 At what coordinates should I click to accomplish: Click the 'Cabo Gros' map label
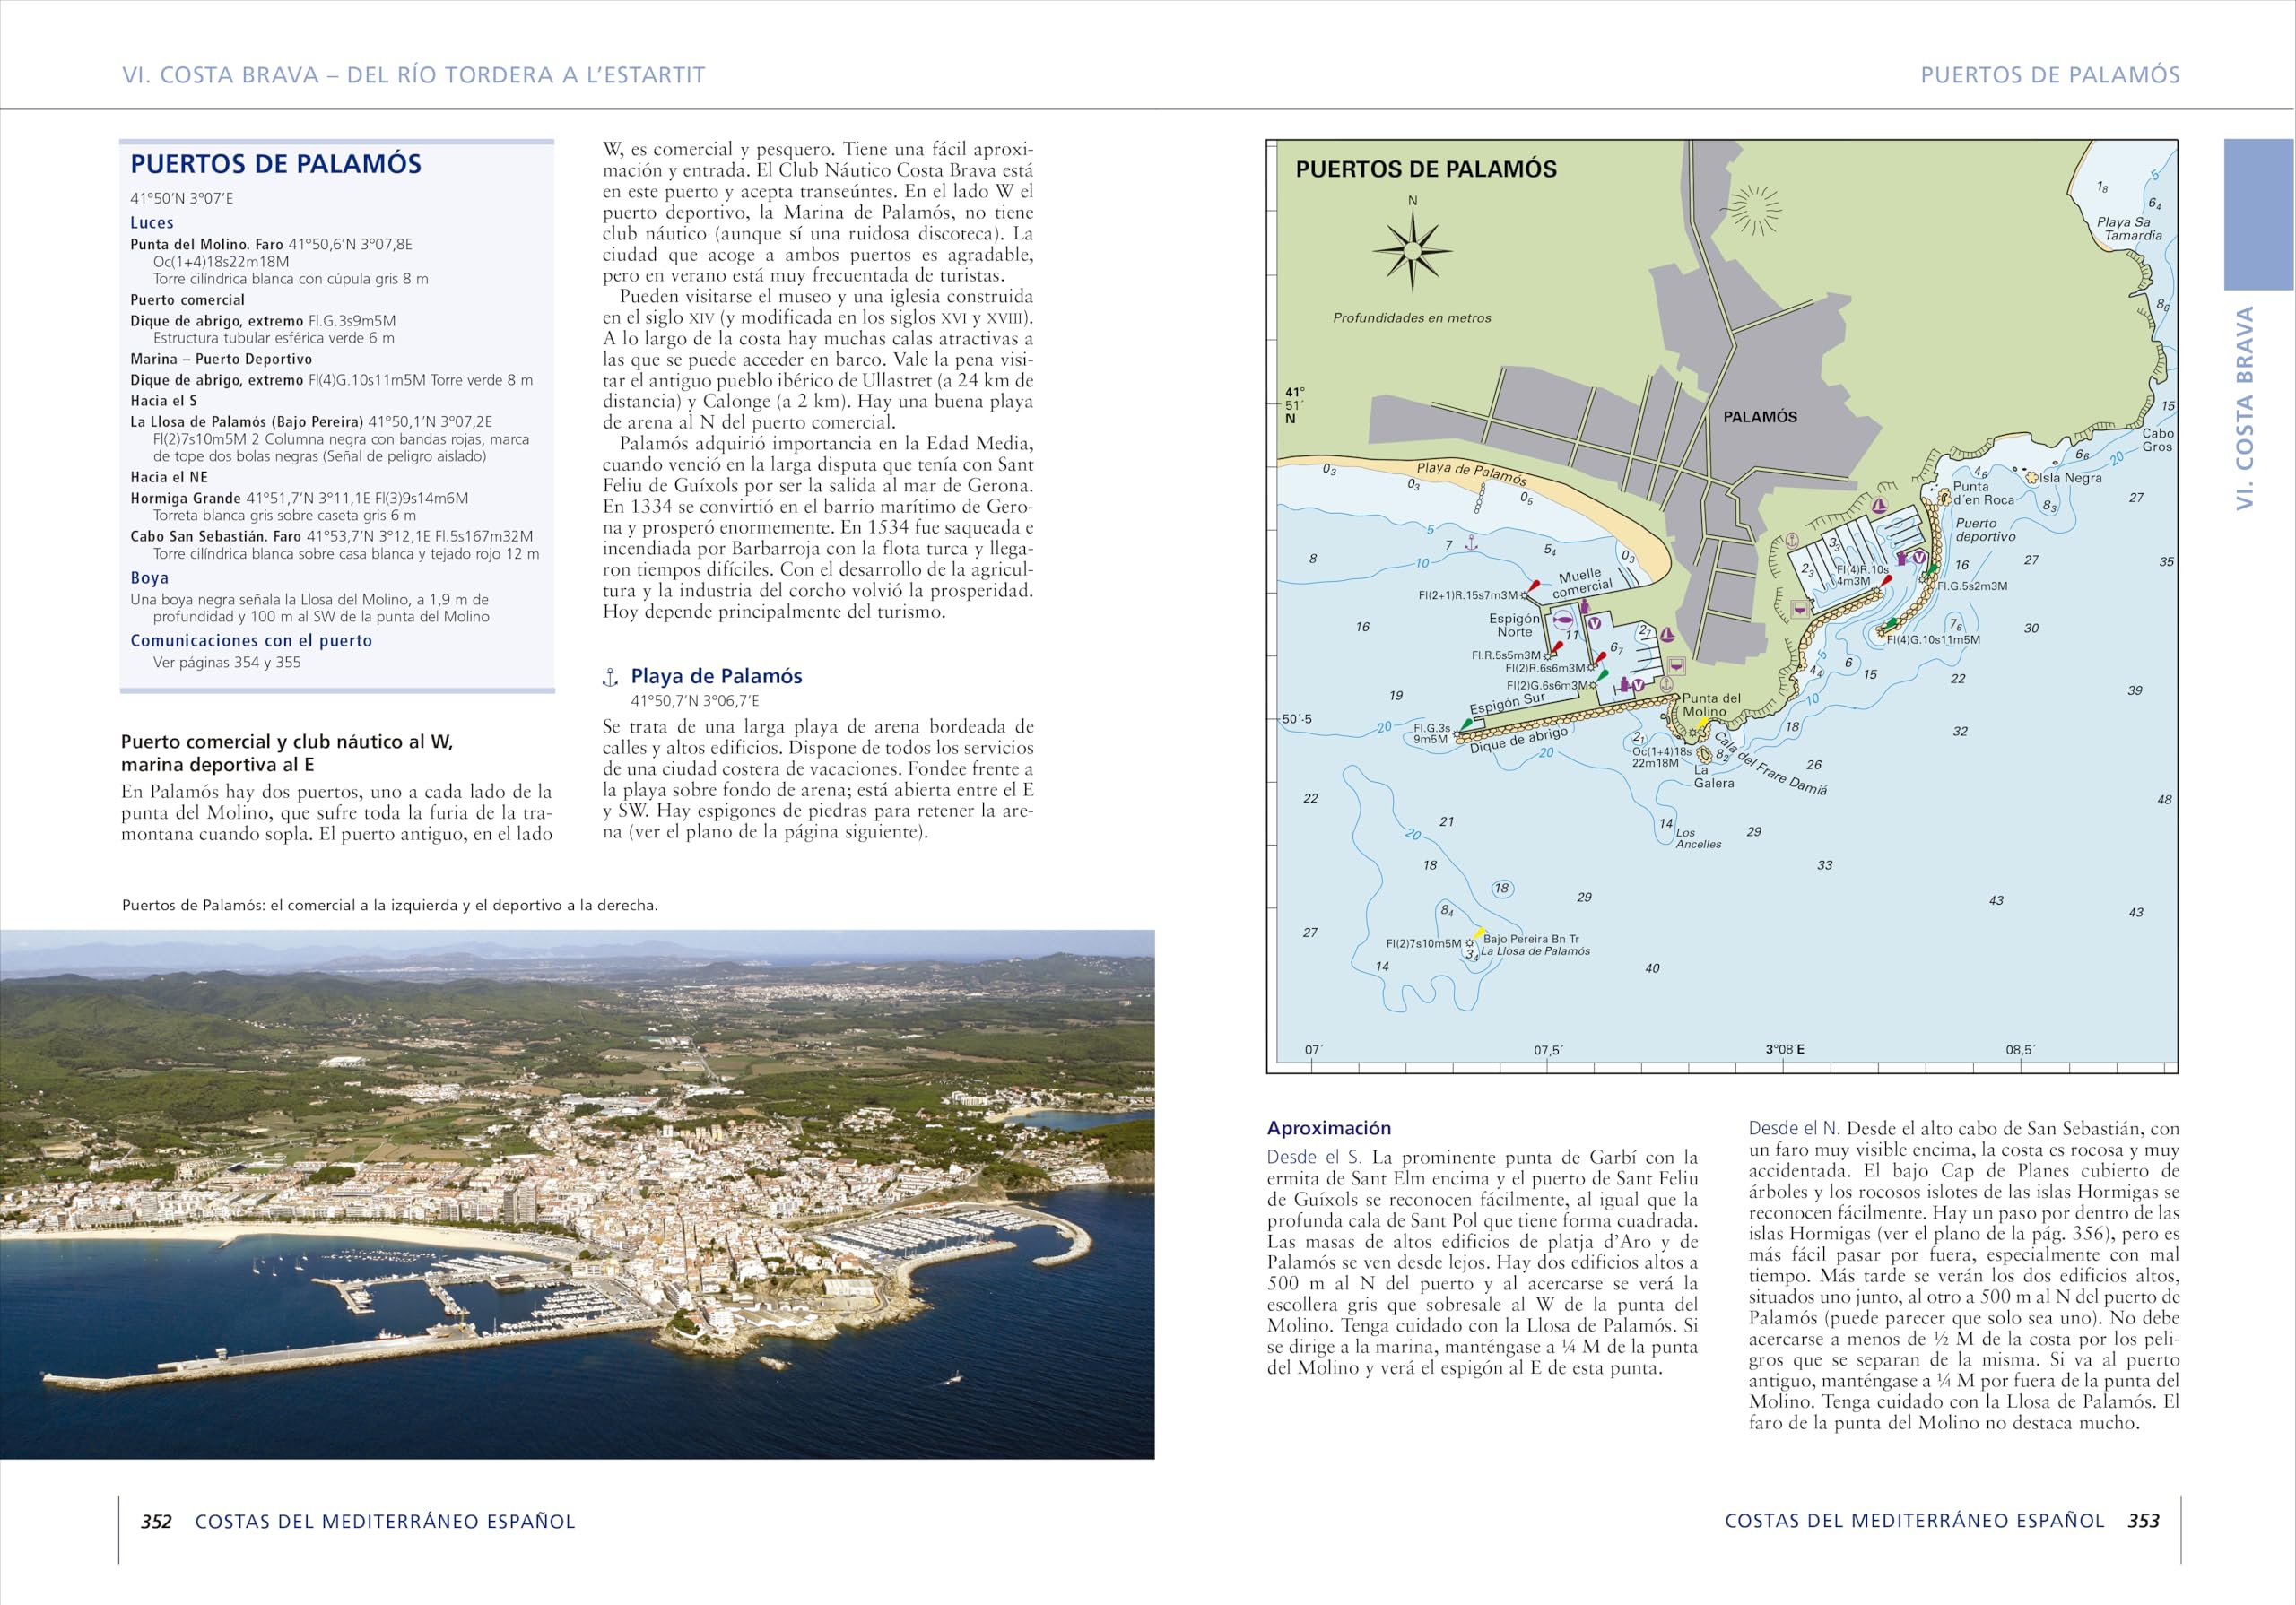click(2158, 440)
